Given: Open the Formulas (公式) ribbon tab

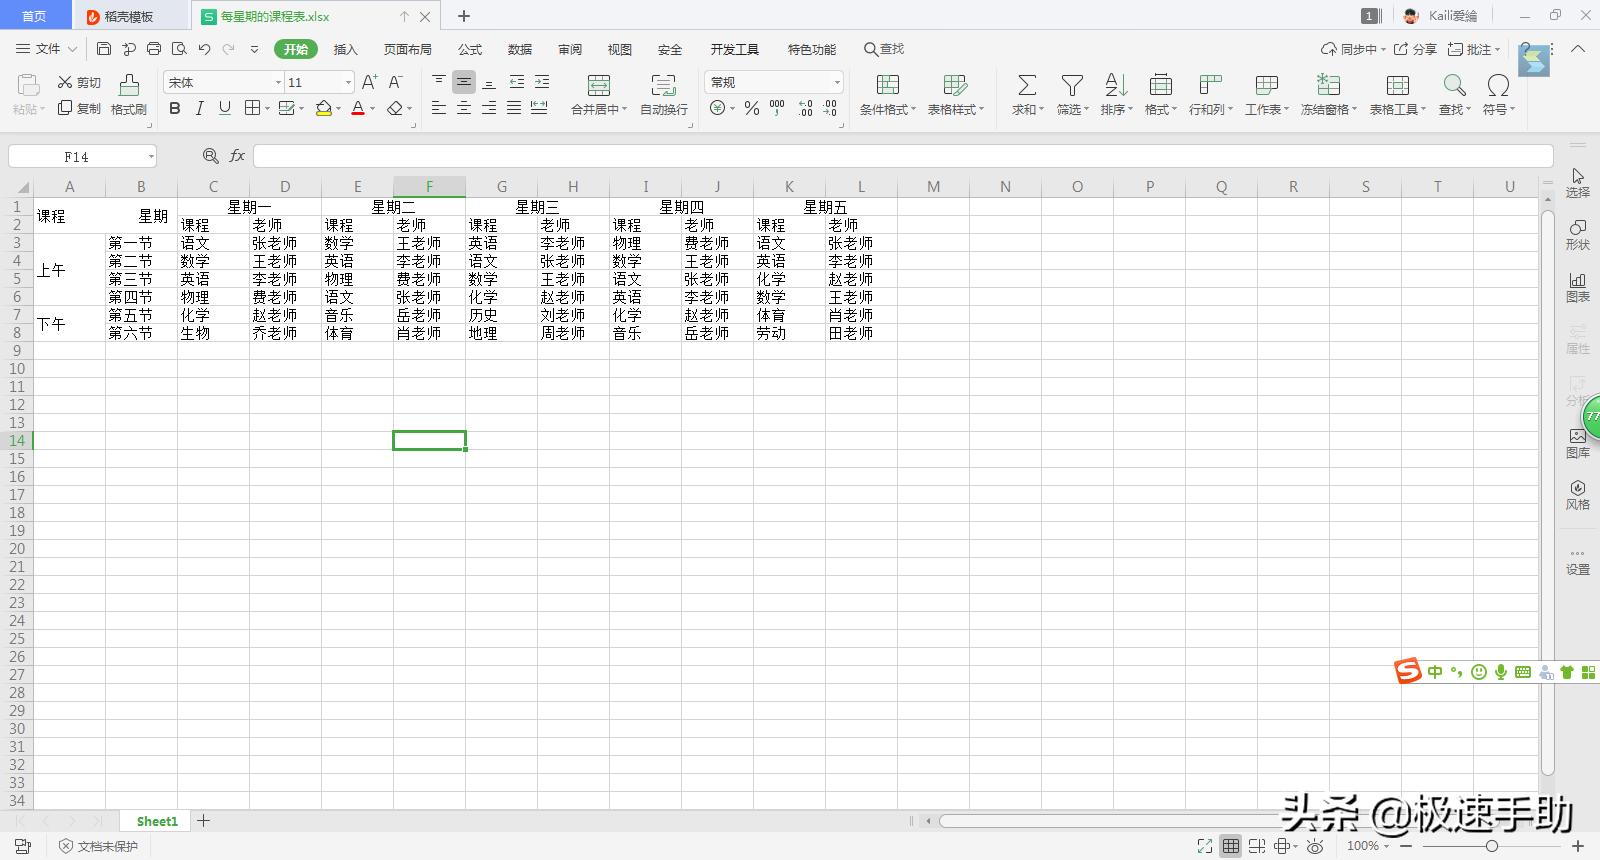Looking at the screenshot, I should tap(469, 49).
